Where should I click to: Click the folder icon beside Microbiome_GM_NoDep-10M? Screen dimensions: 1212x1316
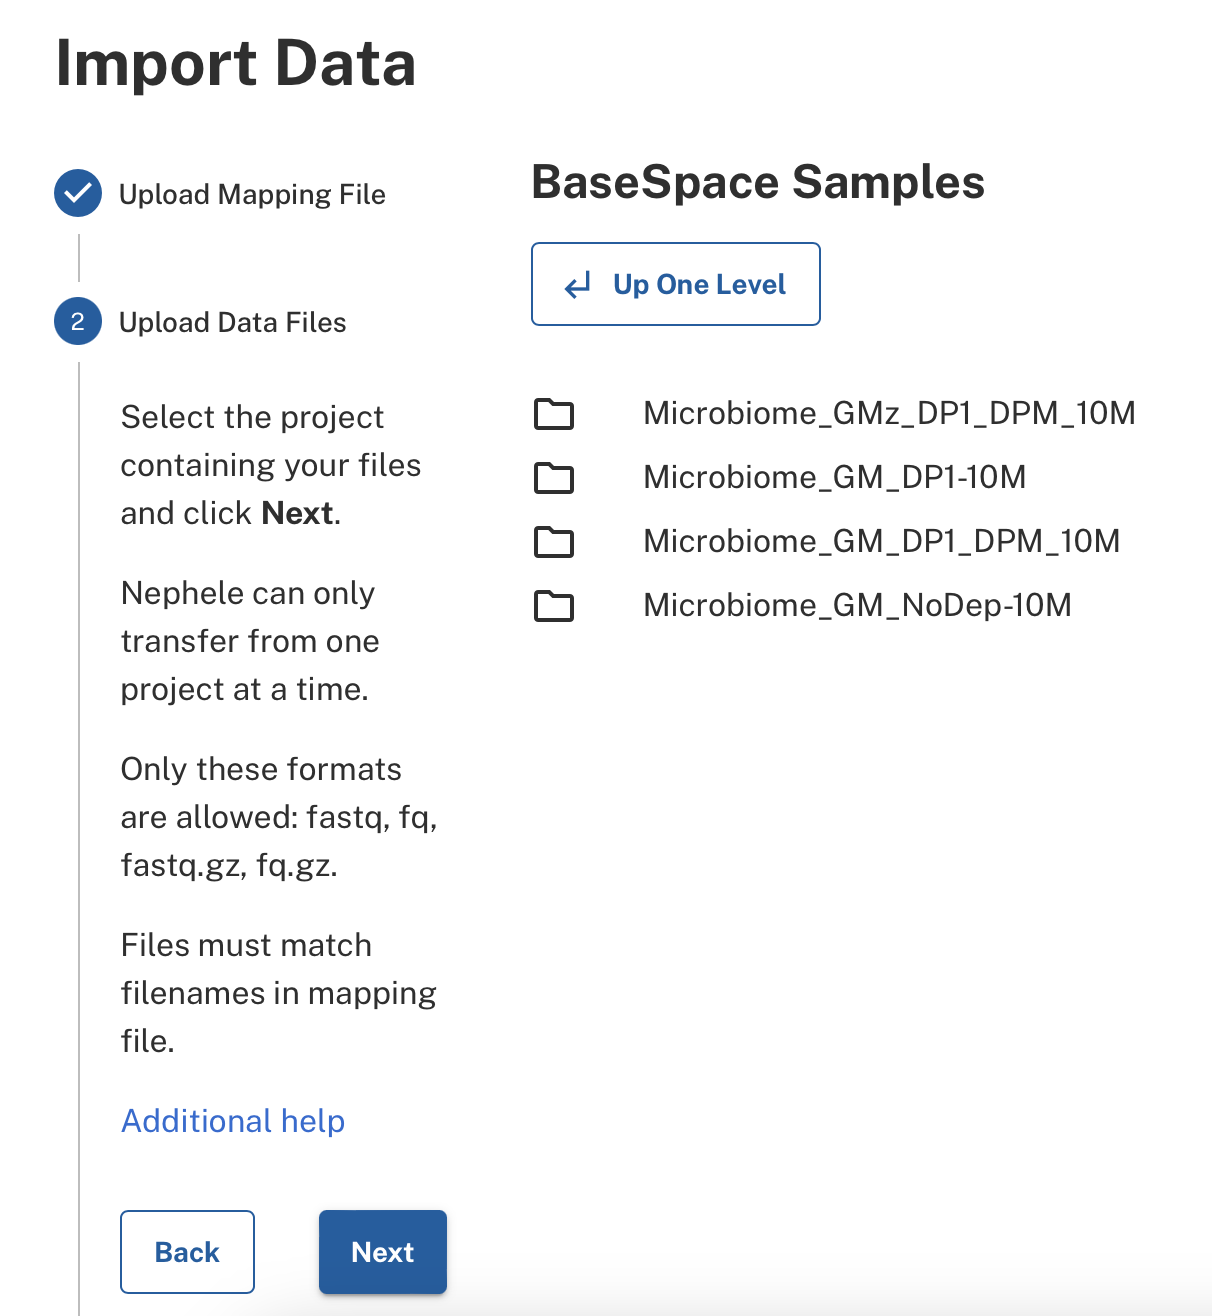click(554, 606)
